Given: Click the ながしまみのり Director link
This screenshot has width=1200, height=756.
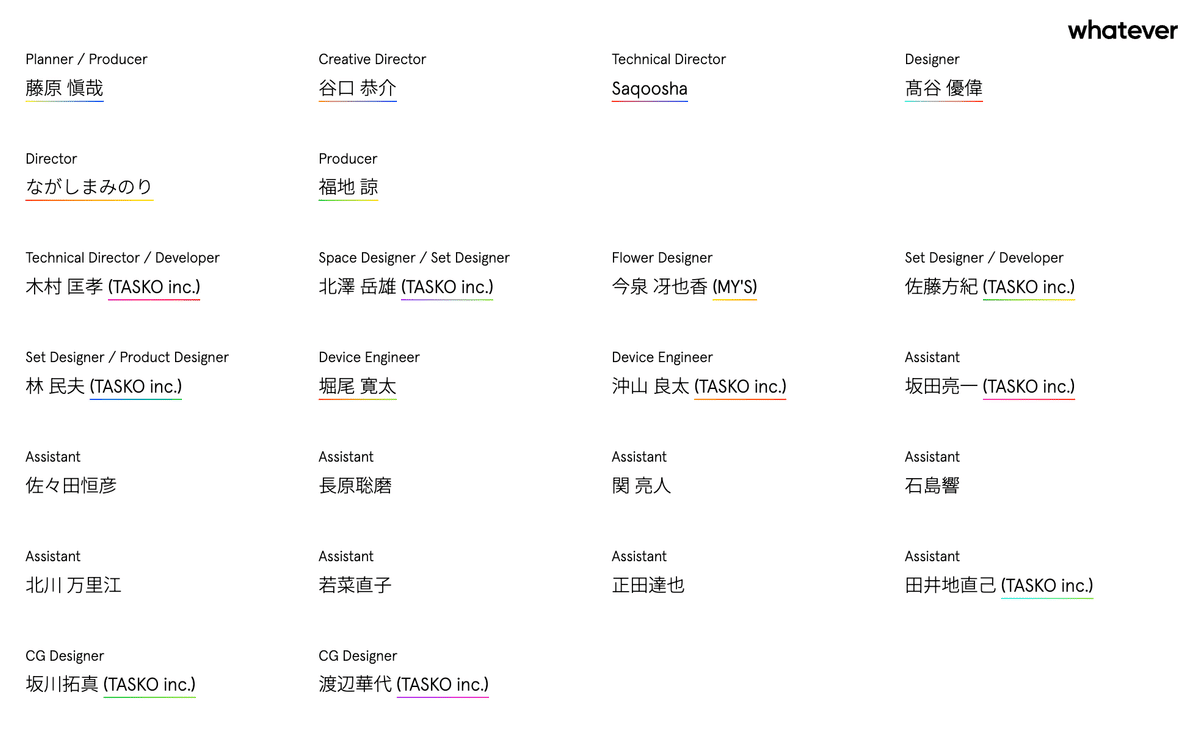Looking at the screenshot, I should pyautogui.click(x=89, y=187).
